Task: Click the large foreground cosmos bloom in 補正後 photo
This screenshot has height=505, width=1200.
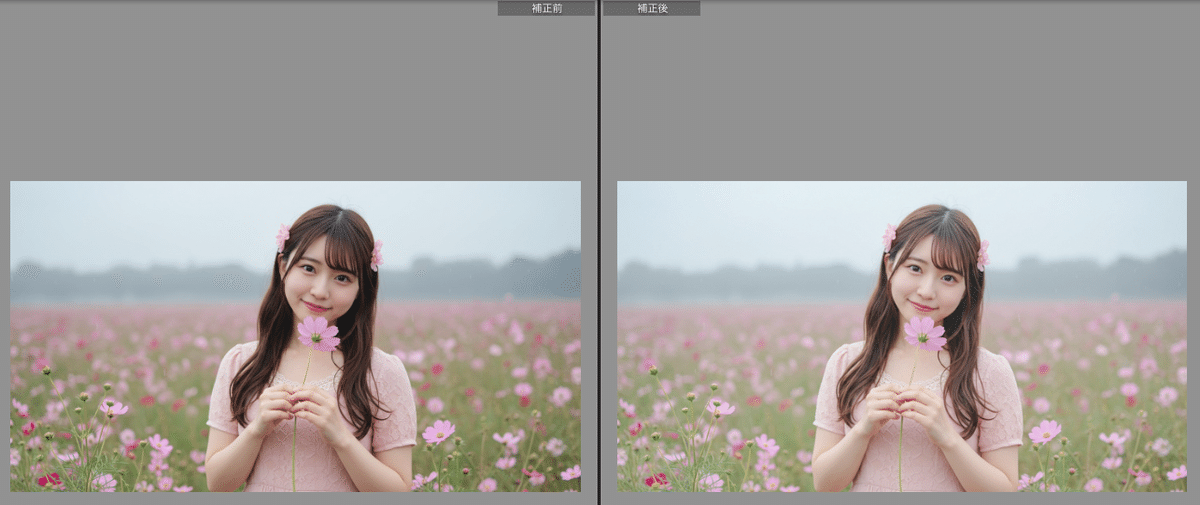Action: click(x=1045, y=431)
